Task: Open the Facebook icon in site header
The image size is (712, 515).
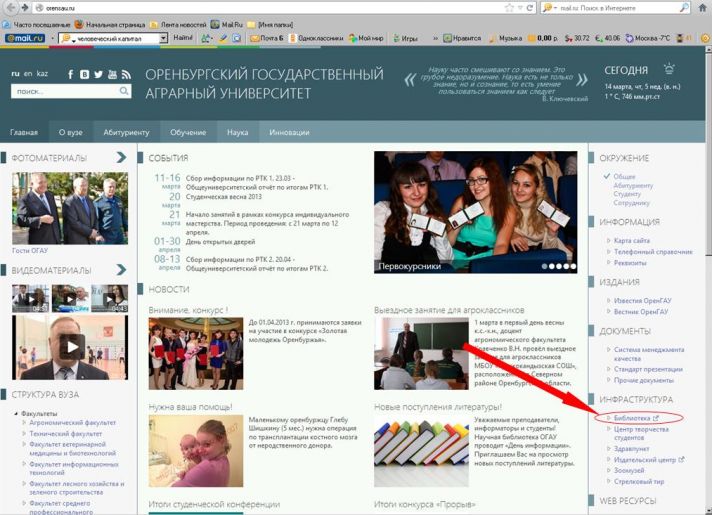Action: (70, 74)
